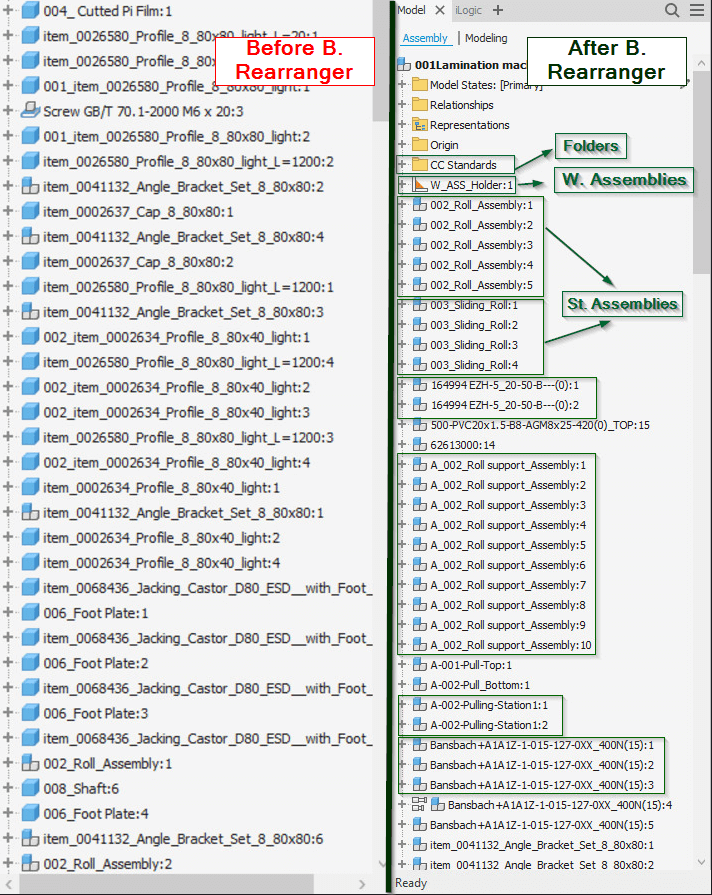Screen dimensions: 712x895
Task: Click the 164994 EZH-5_20-50-B---(0):1 icon
Action: [420, 385]
